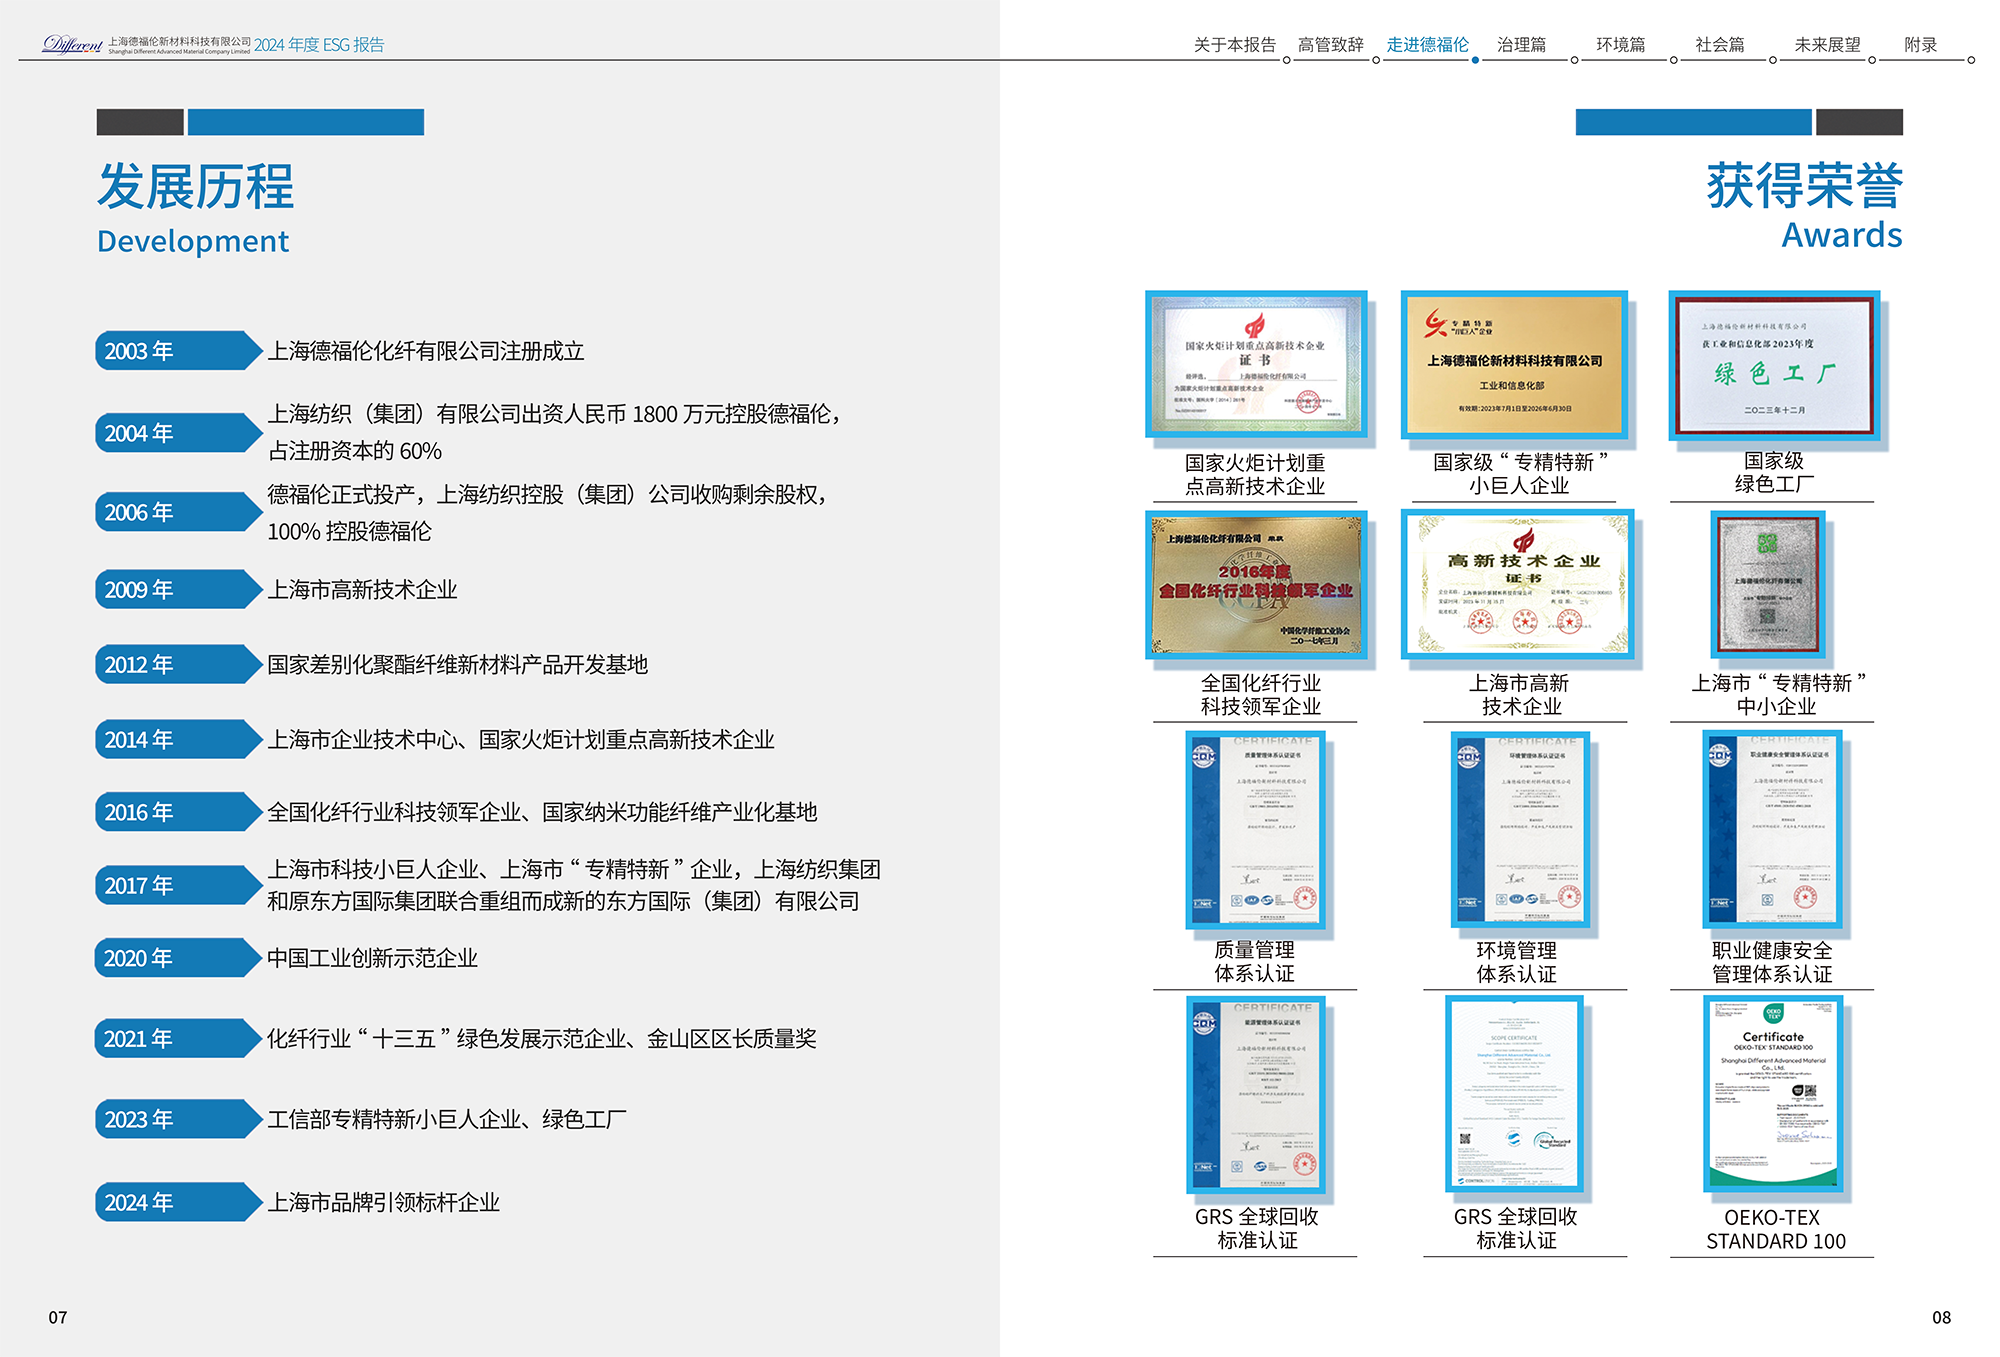Select the 2021 年 timeline label

coord(178,1039)
